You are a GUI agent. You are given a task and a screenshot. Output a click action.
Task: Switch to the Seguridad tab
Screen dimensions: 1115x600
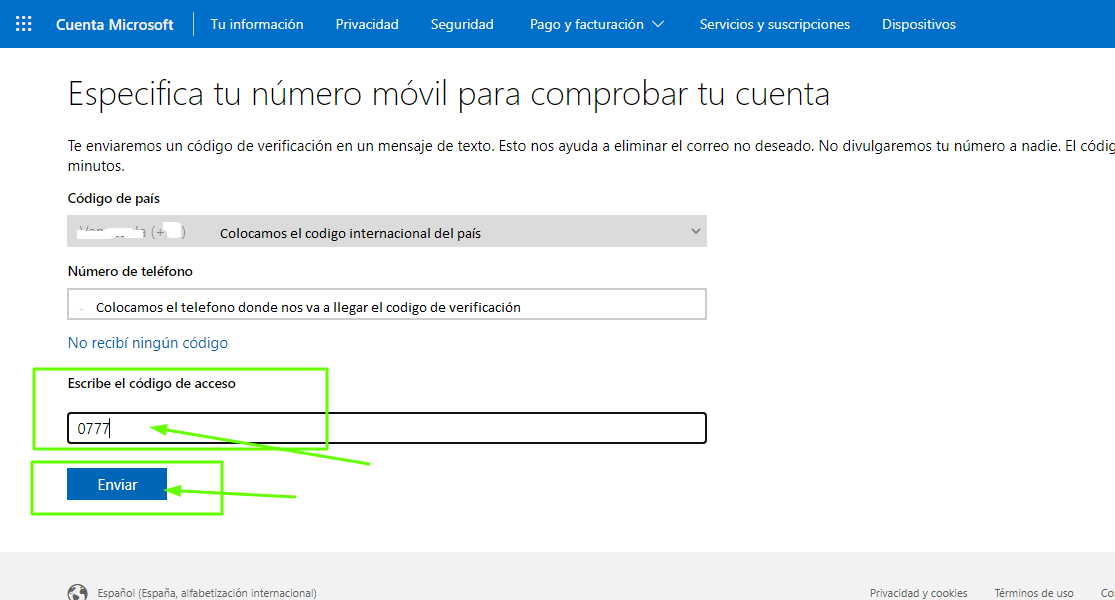(462, 24)
